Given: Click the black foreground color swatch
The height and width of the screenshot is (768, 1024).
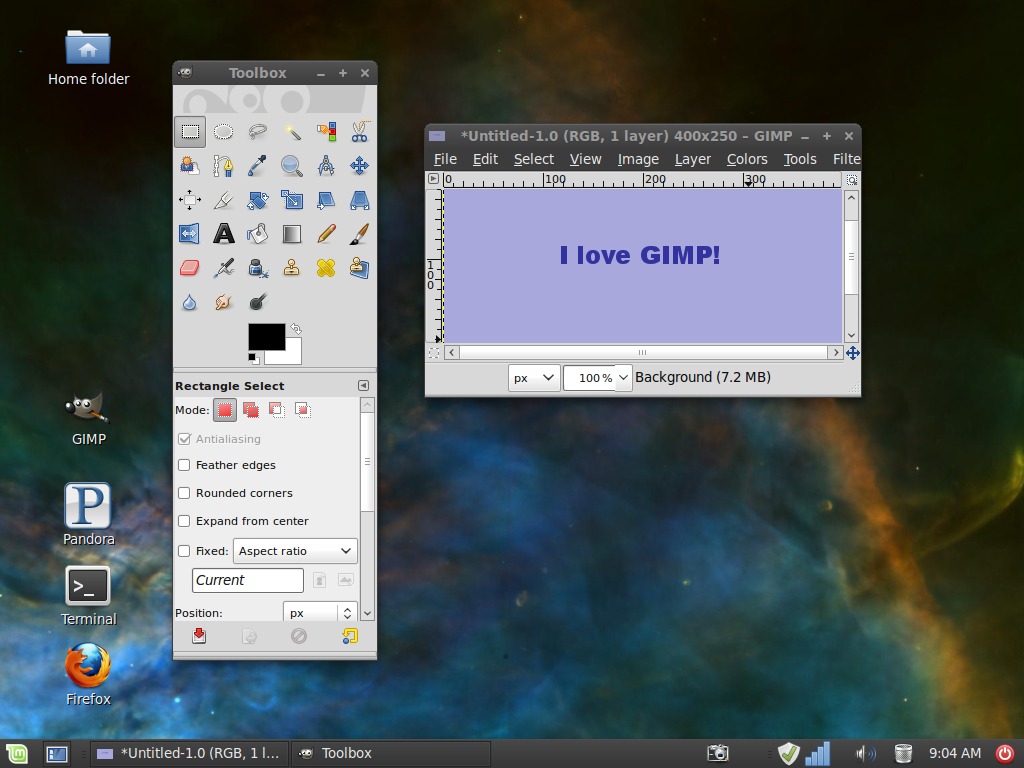Looking at the screenshot, I should click(264, 336).
